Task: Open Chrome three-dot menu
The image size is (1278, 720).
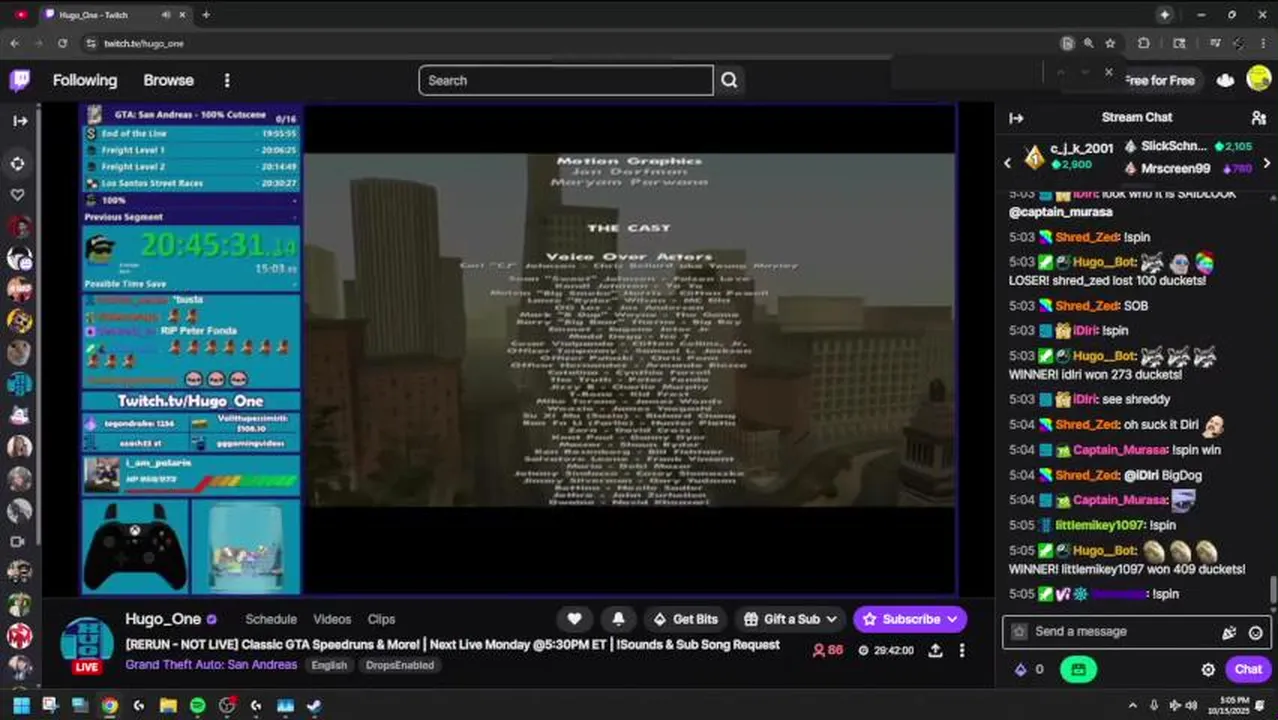Action: [x=1262, y=43]
